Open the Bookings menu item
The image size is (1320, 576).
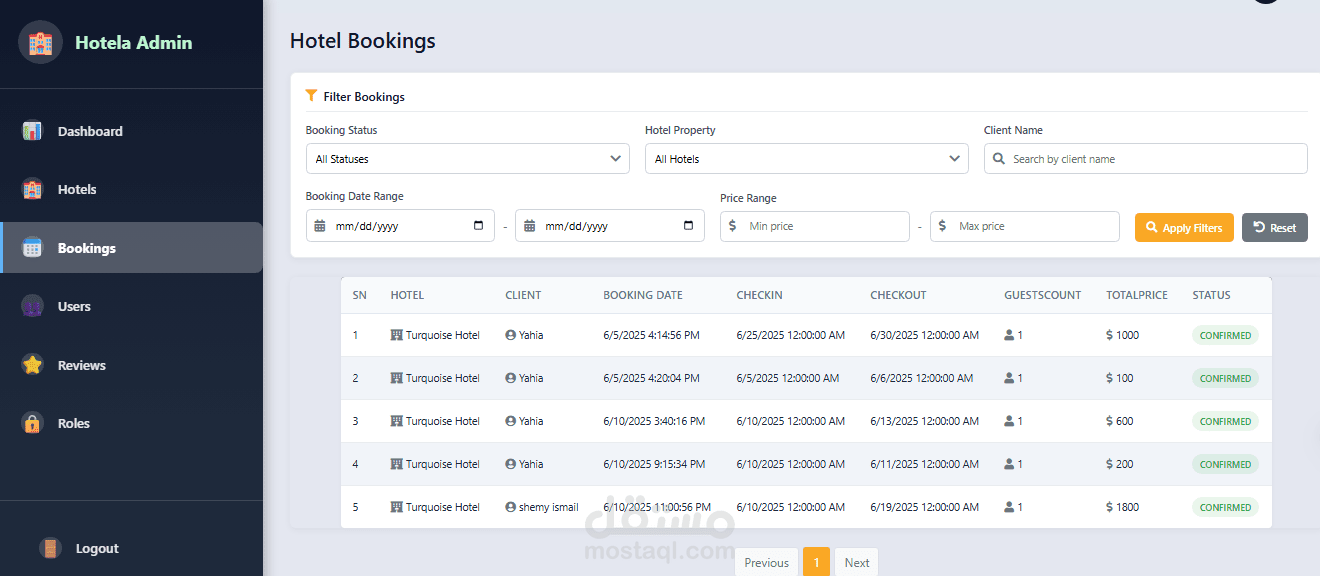coord(87,248)
